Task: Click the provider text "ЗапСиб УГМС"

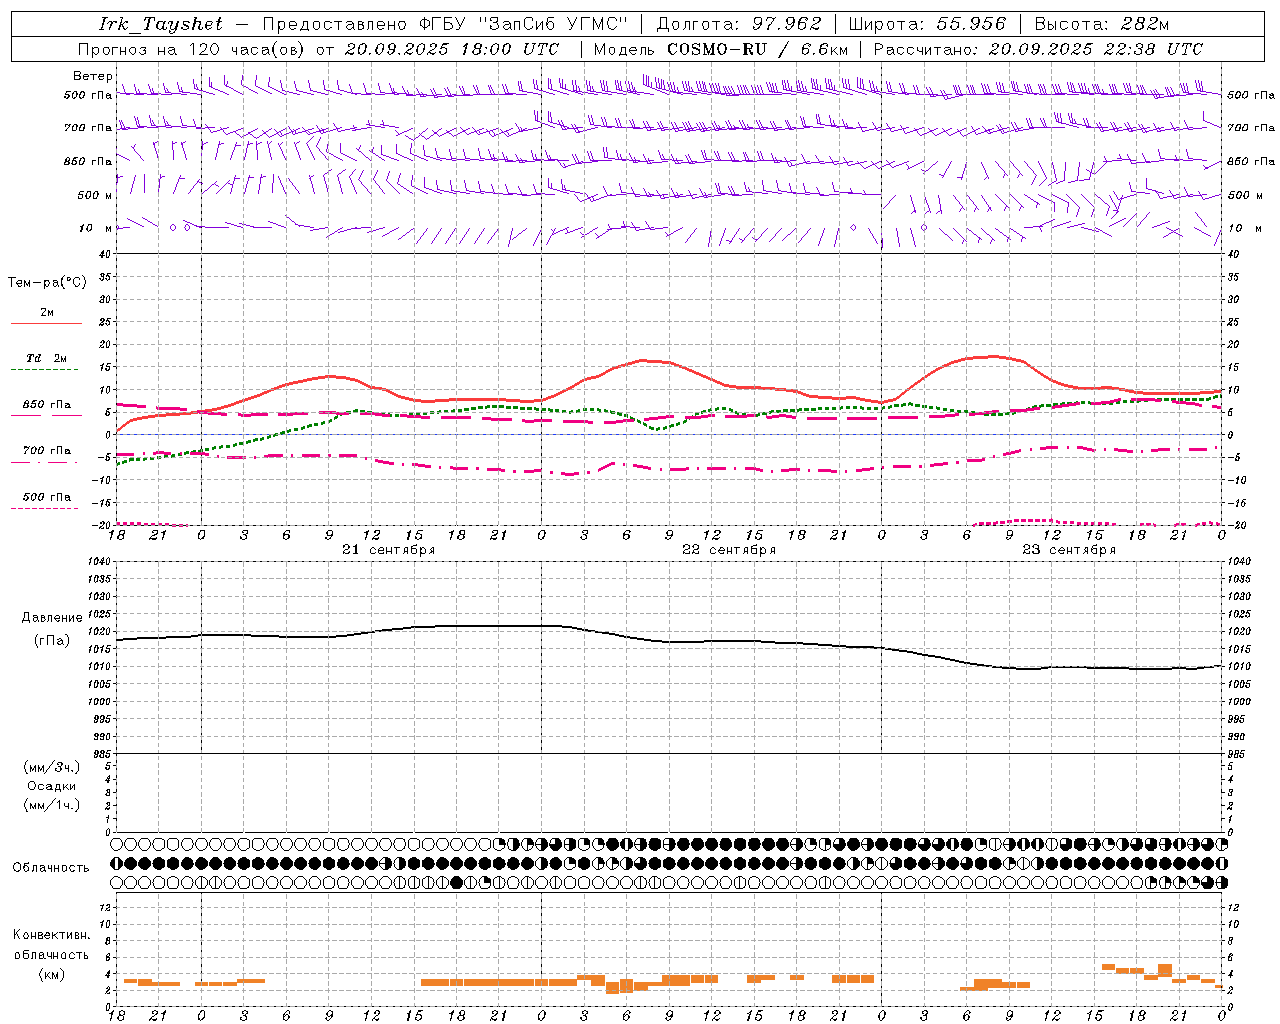Action: 553,24
